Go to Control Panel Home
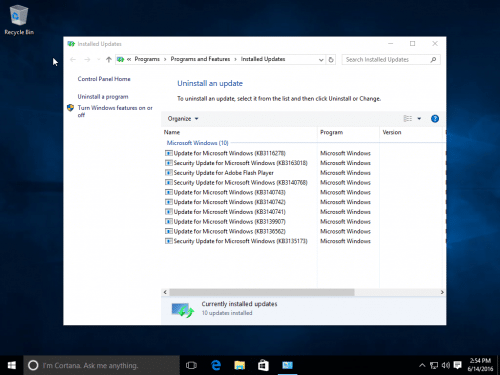Viewport: 500px width, 375px height. [104, 79]
